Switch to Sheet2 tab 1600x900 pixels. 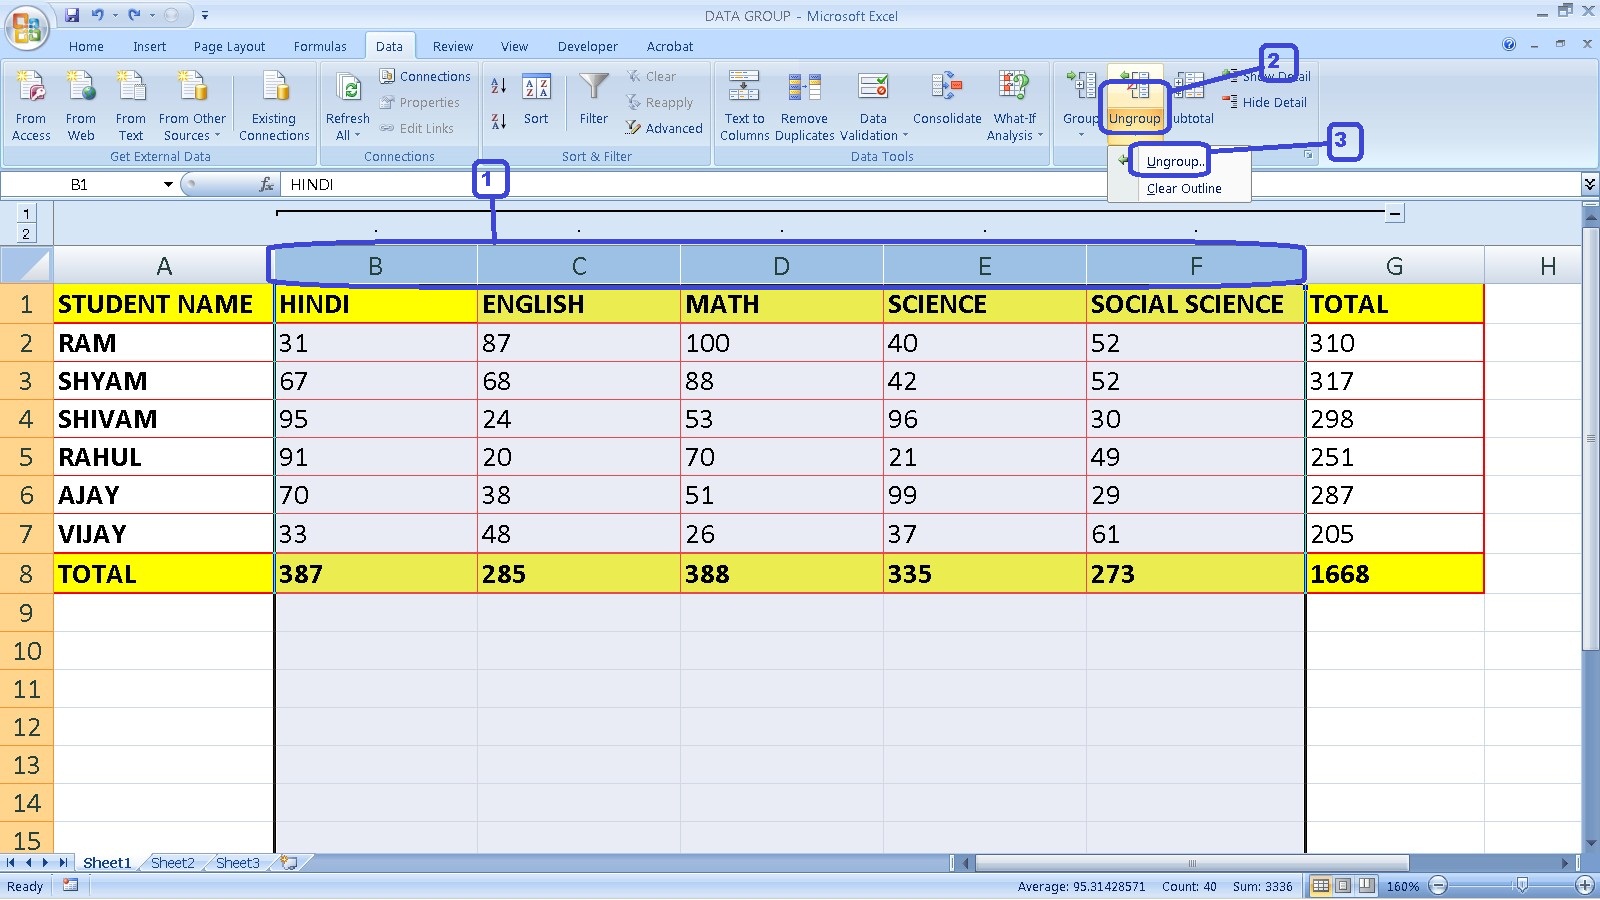pos(173,863)
